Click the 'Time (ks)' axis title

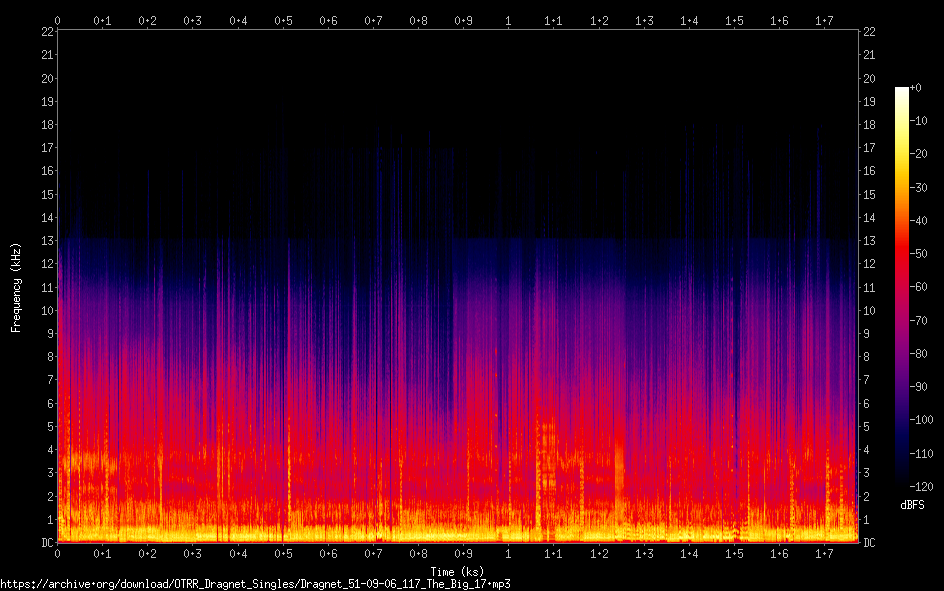(x=457, y=571)
